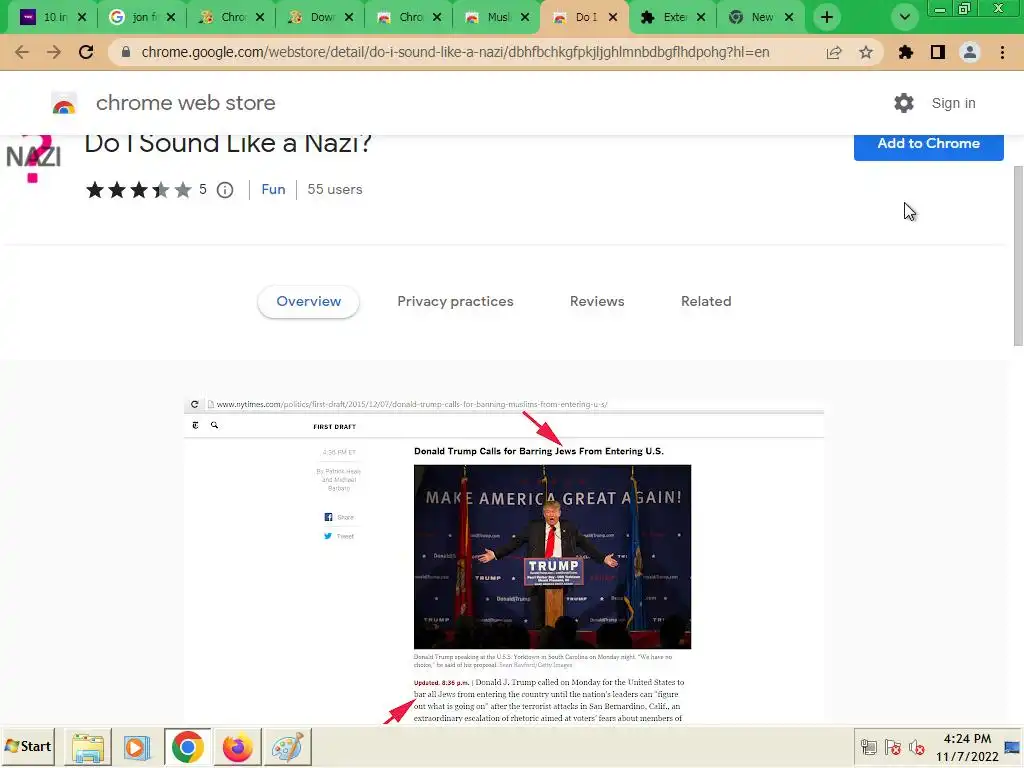
Task: Click the page vertical scrollbar
Action: click(1018, 255)
